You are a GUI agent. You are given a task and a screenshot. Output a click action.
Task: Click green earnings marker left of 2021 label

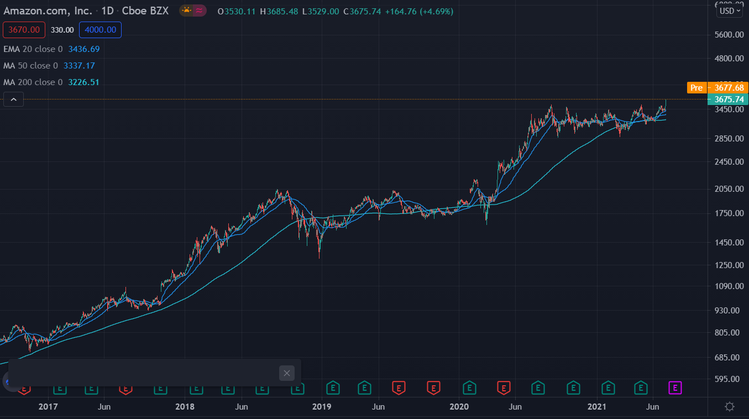coord(573,387)
